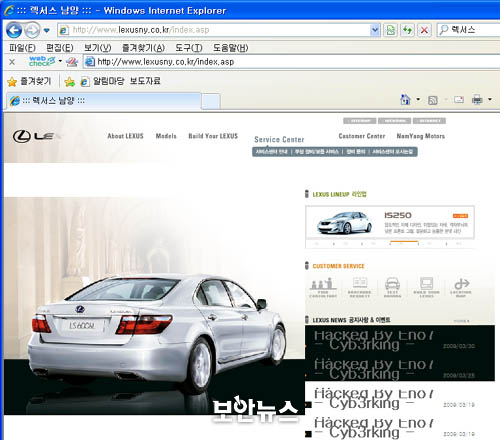Click the Refresh icon beside address bar

click(407, 30)
